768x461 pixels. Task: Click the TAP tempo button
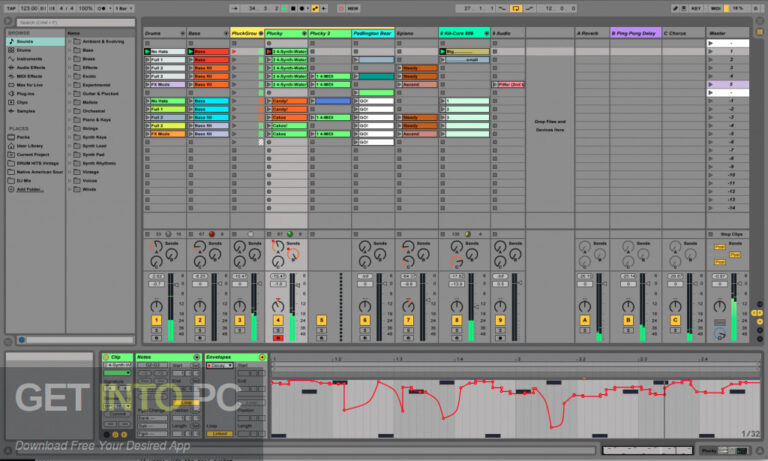tap(11, 8)
